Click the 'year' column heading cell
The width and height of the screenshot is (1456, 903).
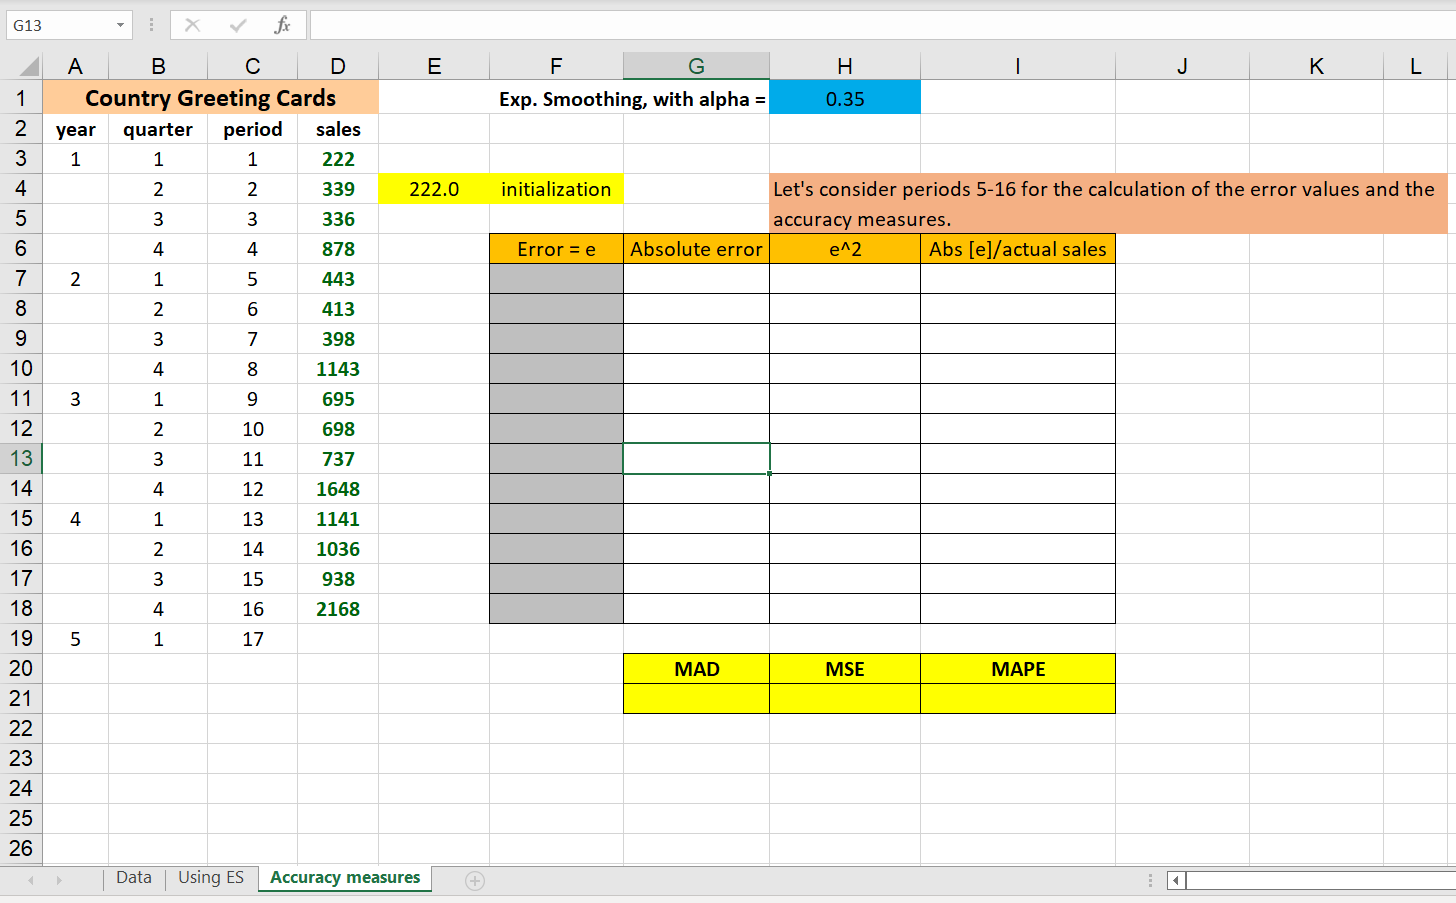point(75,129)
